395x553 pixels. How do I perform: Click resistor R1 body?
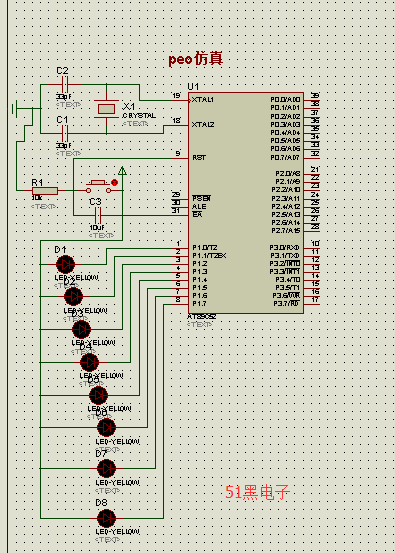(45, 191)
